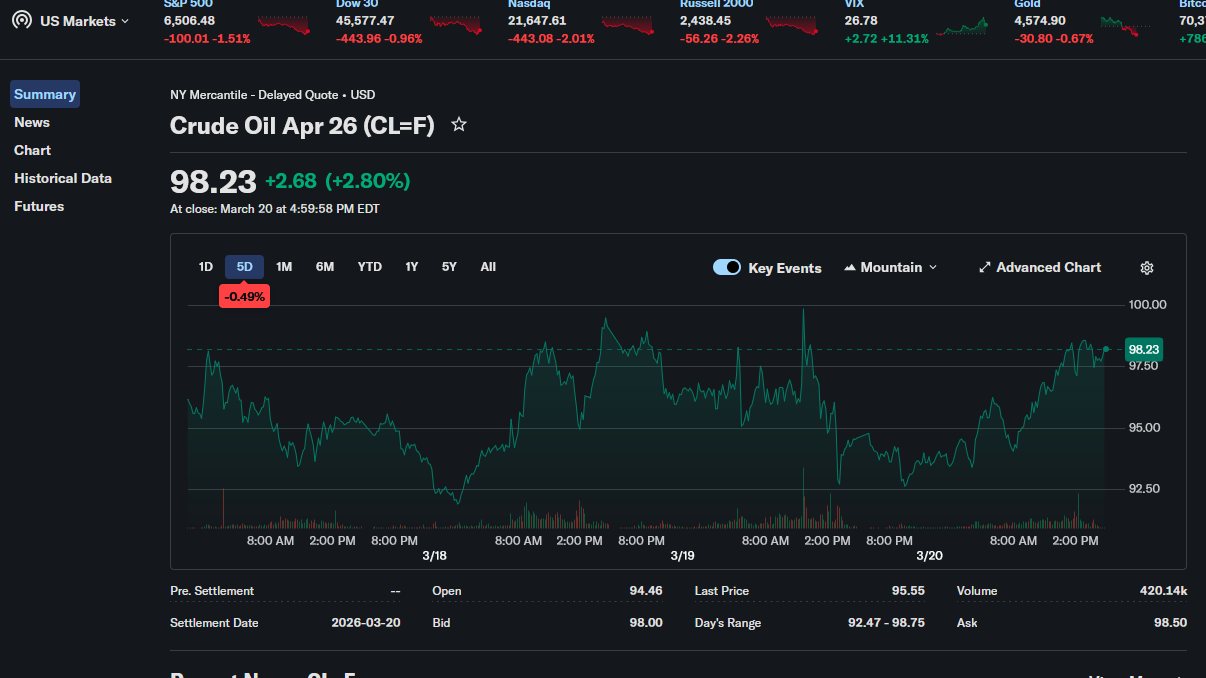Screen dimensions: 1206x678
Task: Click the star icon to follow CL=F
Action: pyautogui.click(x=459, y=125)
